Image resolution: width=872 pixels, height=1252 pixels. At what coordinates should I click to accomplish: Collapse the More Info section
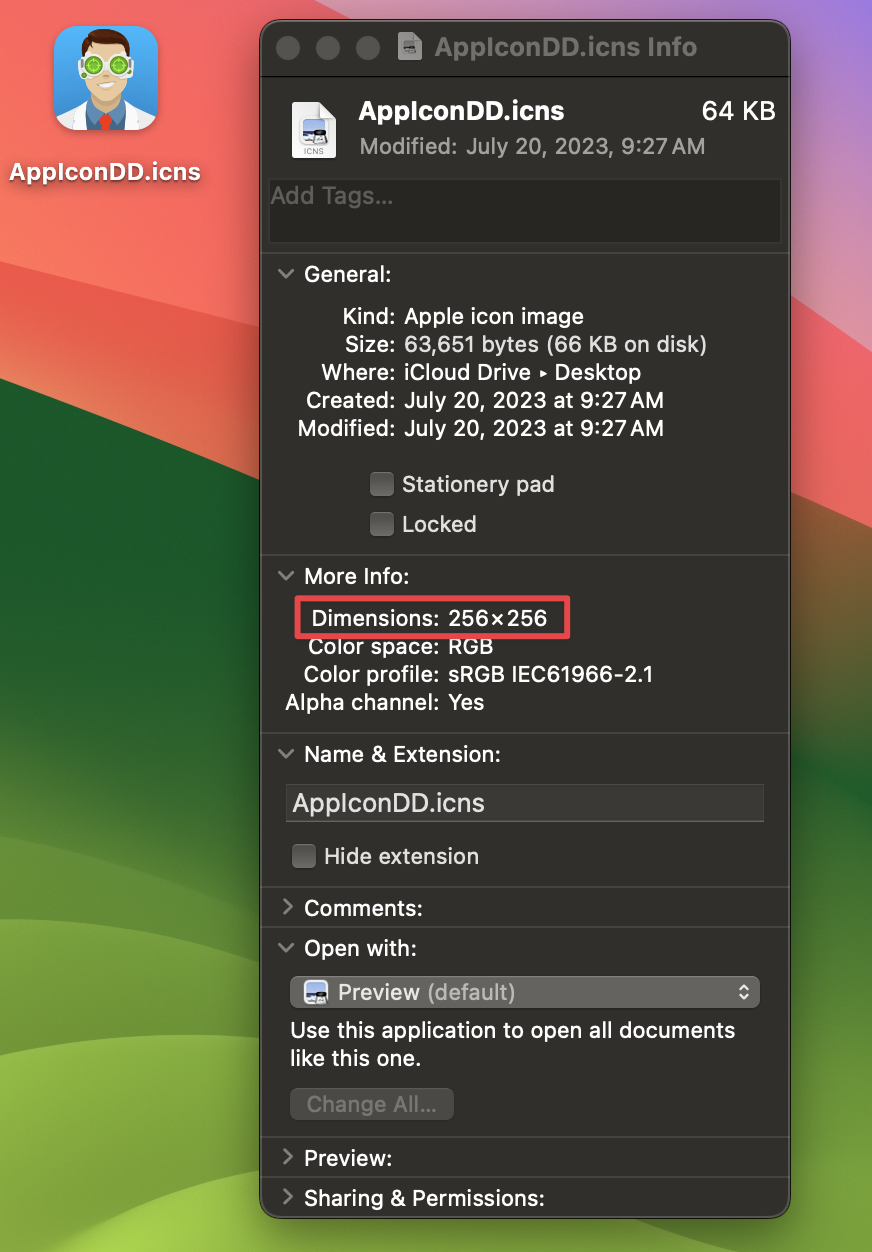286,576
